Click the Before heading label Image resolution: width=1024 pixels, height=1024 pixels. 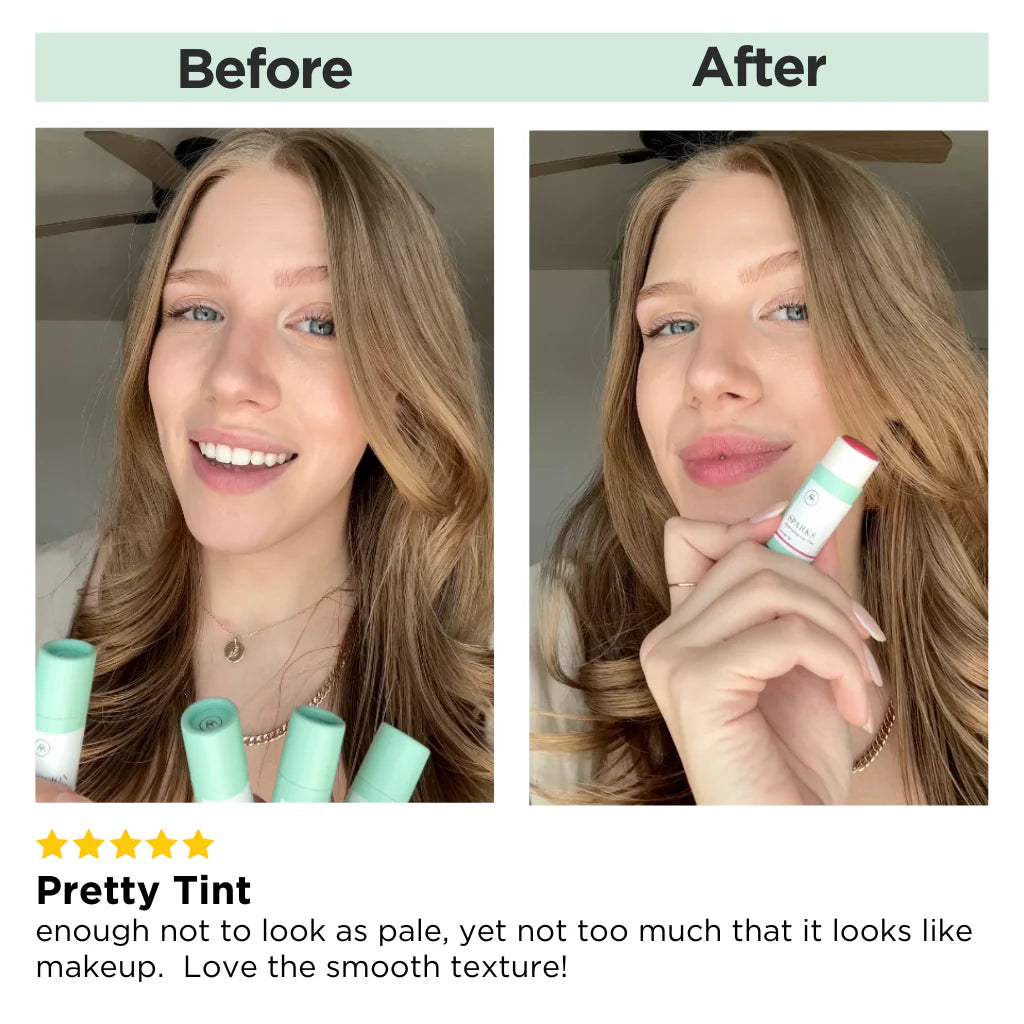click(264, 69)
